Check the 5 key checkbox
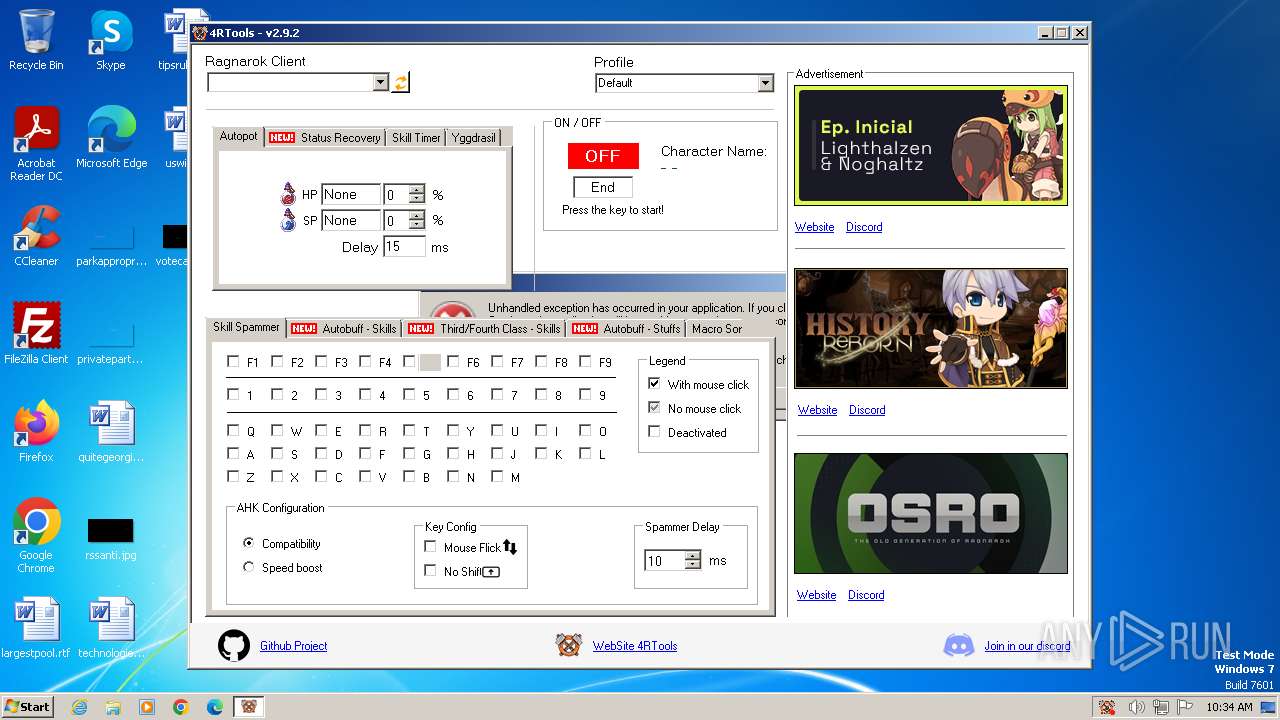Viewport: 1280px width, 720px height. pos(409,395)
